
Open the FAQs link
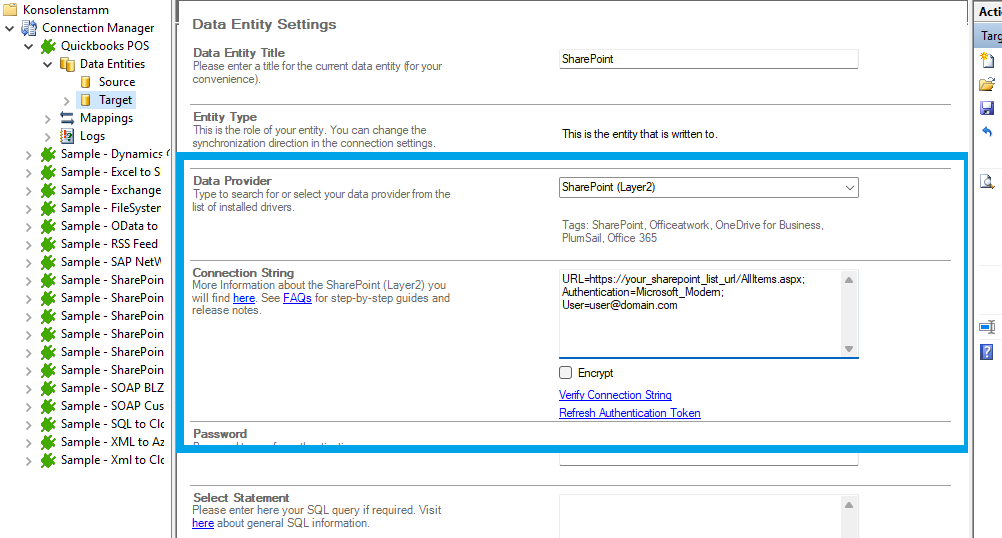(297, 298)
